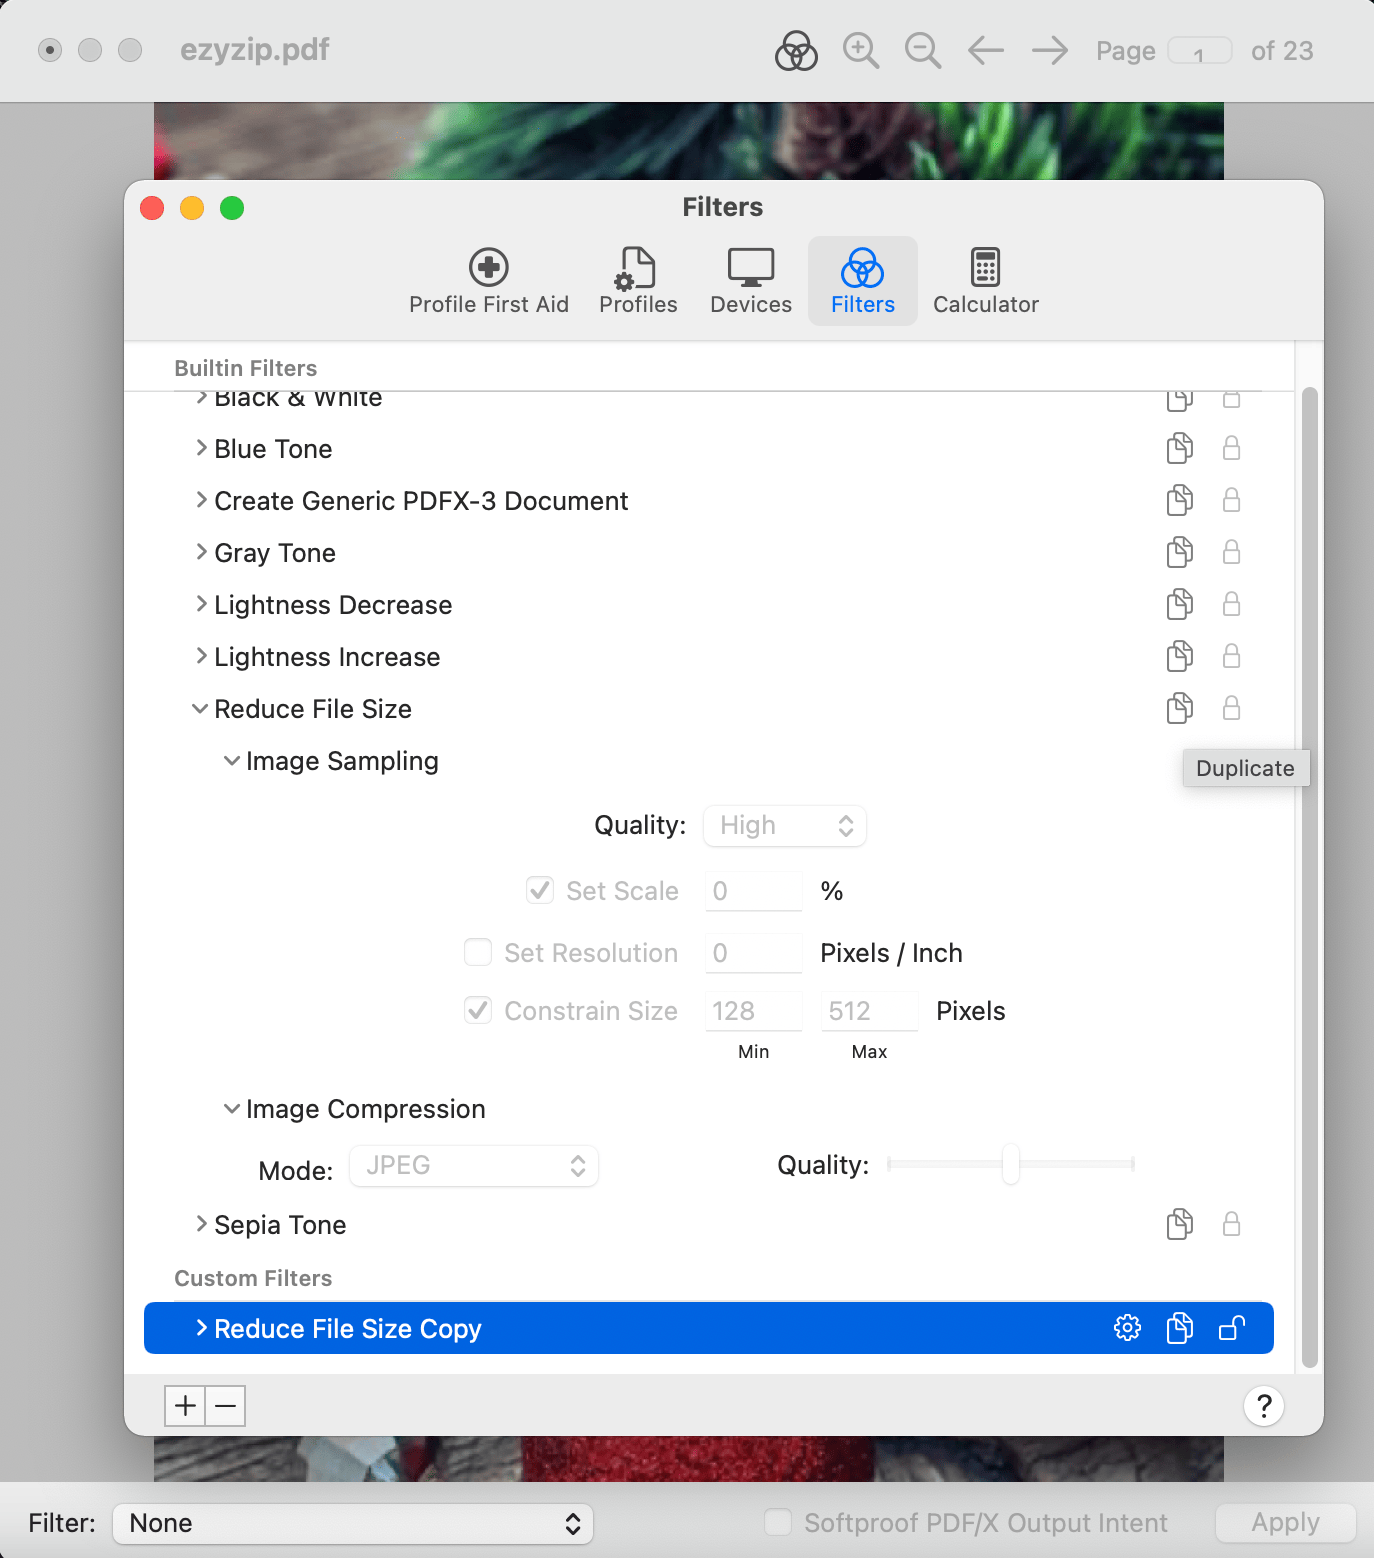Viewport: 1374px width, 1558px height.
Task: Click the page number input field
Action: coord(1203,50)
